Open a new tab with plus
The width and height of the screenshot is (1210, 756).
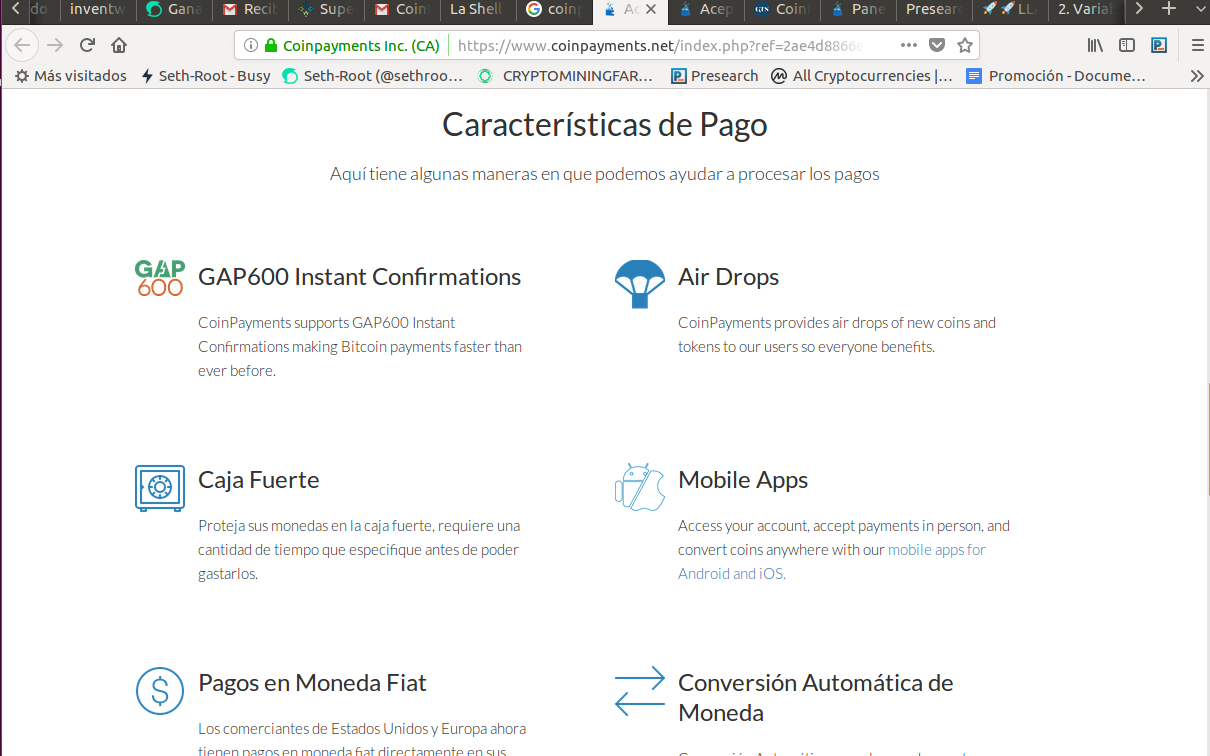(1168, 9)
